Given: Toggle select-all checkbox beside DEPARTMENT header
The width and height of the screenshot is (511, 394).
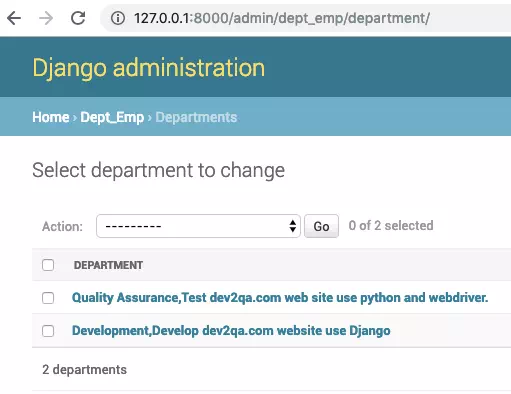Looking at the screenshot, I should (48, 265).
